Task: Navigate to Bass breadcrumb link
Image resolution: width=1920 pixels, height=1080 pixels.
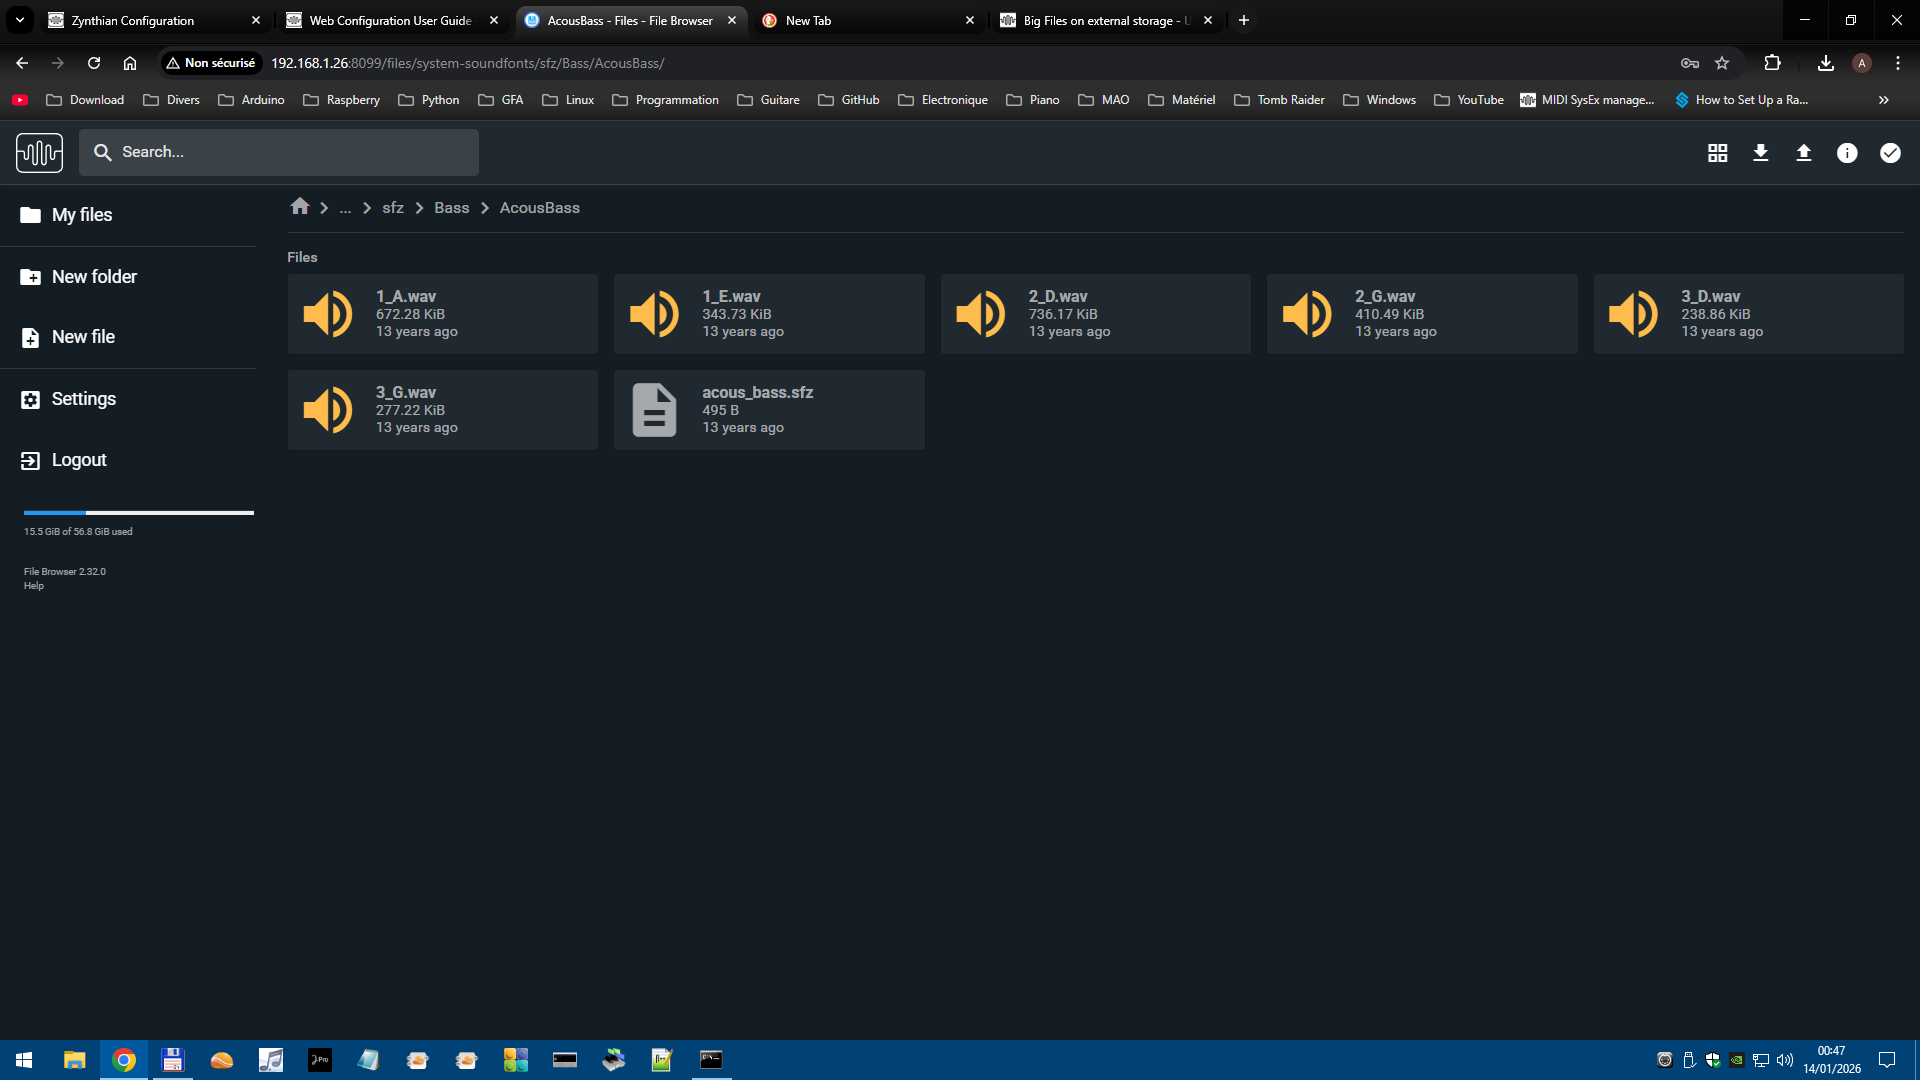Action: pos(451,208)
